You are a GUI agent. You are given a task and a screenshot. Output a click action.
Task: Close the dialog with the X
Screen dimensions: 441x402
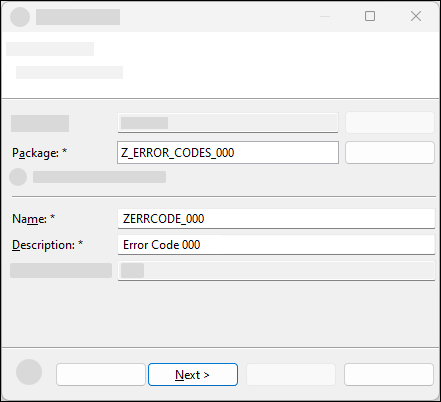(x=416, y=16)
